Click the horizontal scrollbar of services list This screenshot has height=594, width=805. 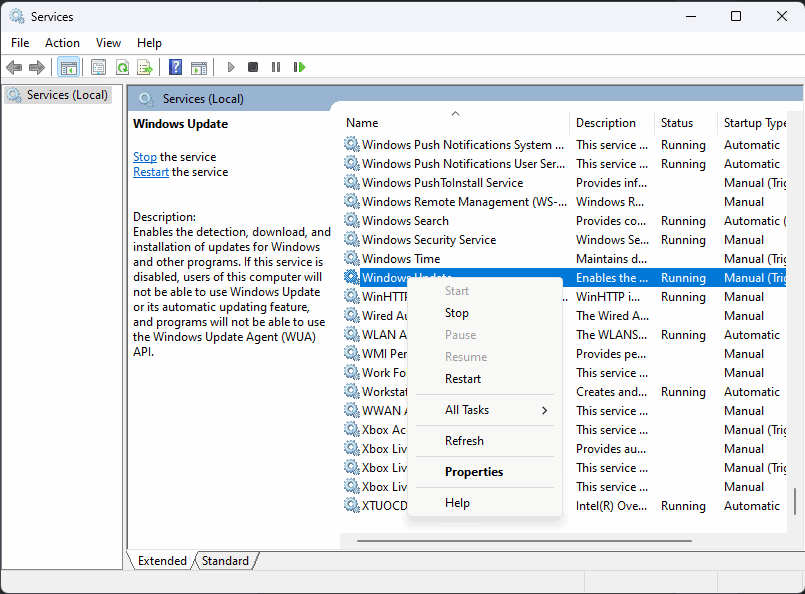click(524, 541)
